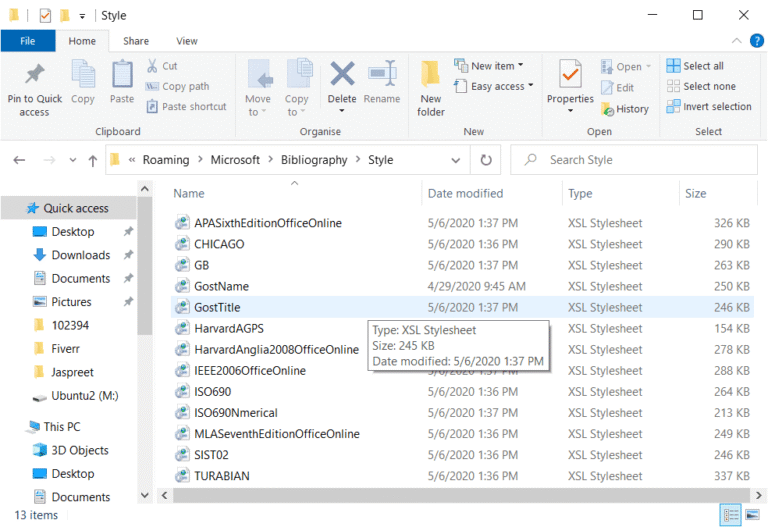The image size is (768, 527).
Task: Click Select none
Action: click(701, 86)
